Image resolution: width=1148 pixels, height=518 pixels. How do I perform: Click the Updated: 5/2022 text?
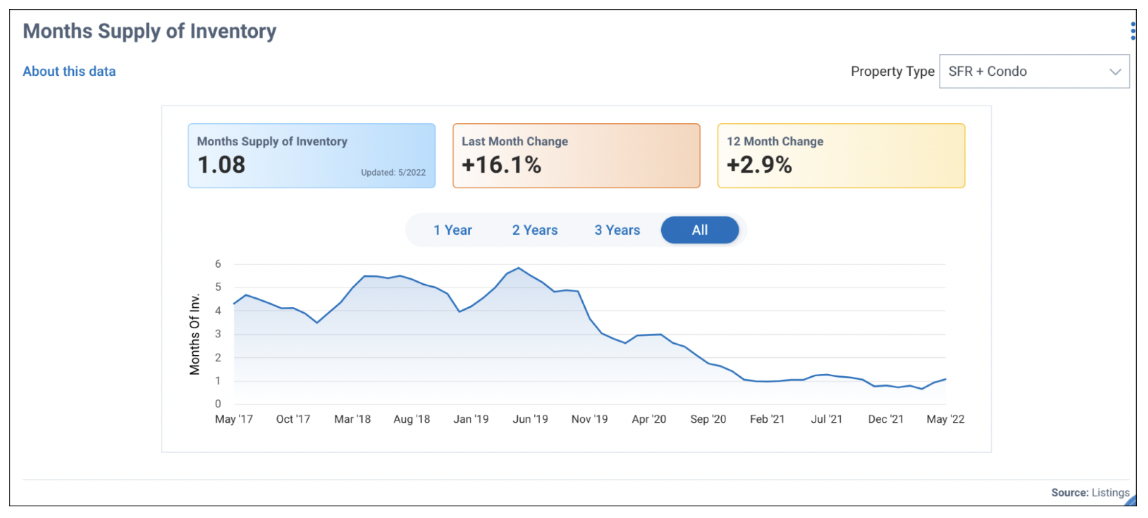click(393, 173)
